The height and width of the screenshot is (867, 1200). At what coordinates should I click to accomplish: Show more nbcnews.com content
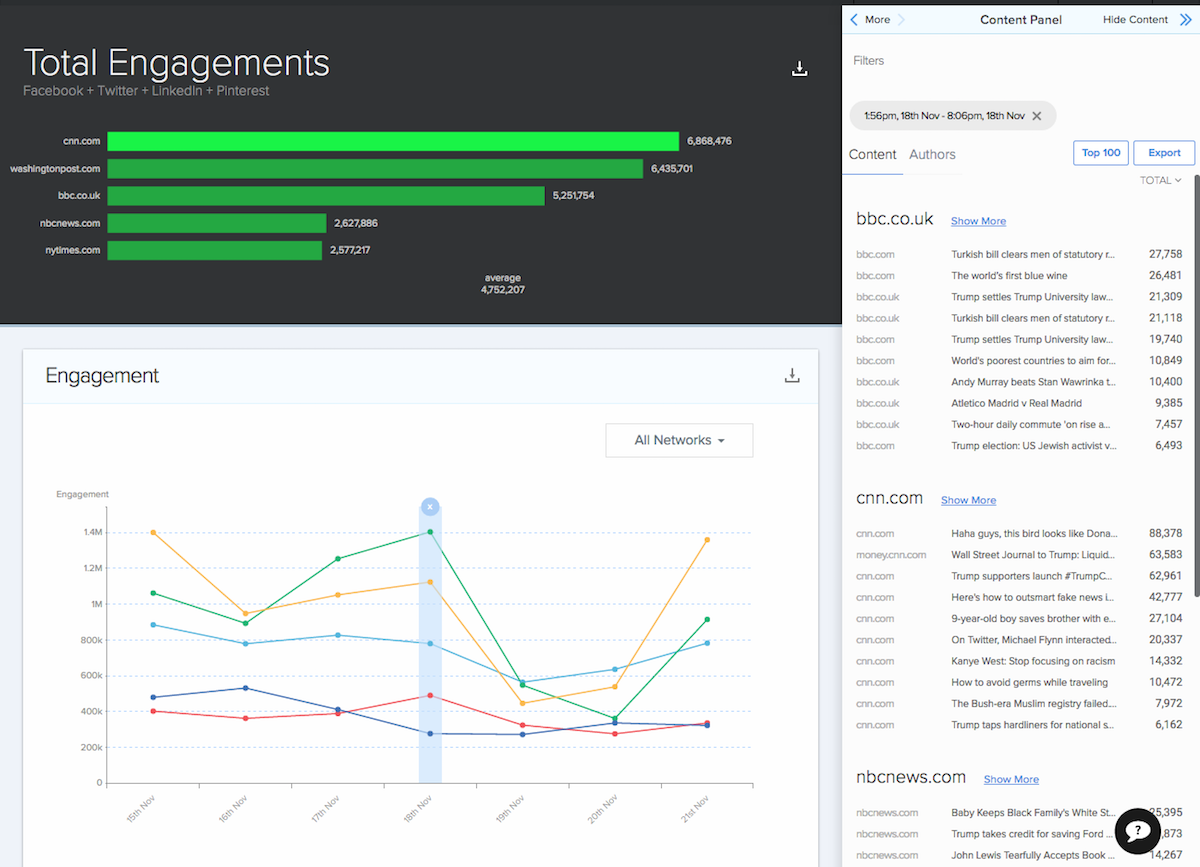coord(1011,779)
